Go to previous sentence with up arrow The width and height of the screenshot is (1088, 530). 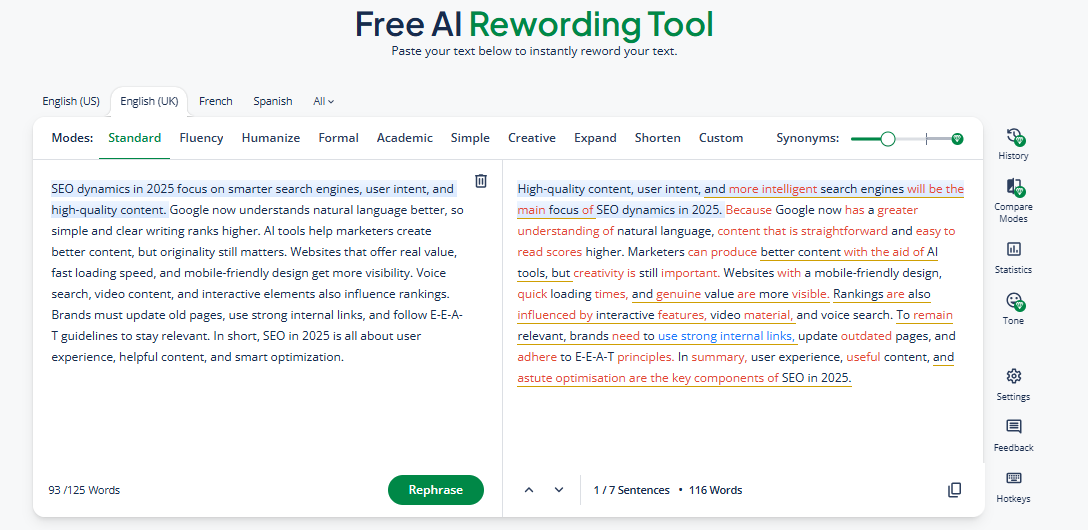point(529,490)
